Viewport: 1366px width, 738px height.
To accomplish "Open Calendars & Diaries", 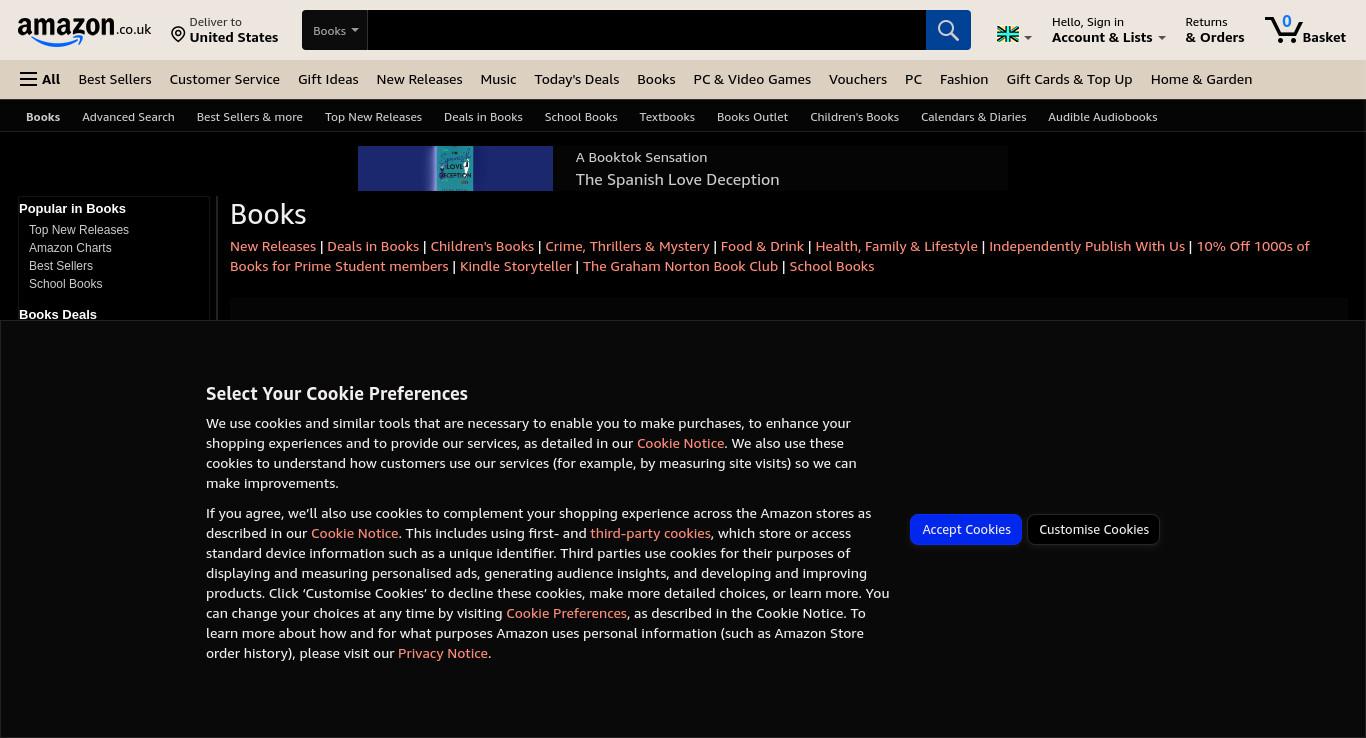I will tap(973, 117).
